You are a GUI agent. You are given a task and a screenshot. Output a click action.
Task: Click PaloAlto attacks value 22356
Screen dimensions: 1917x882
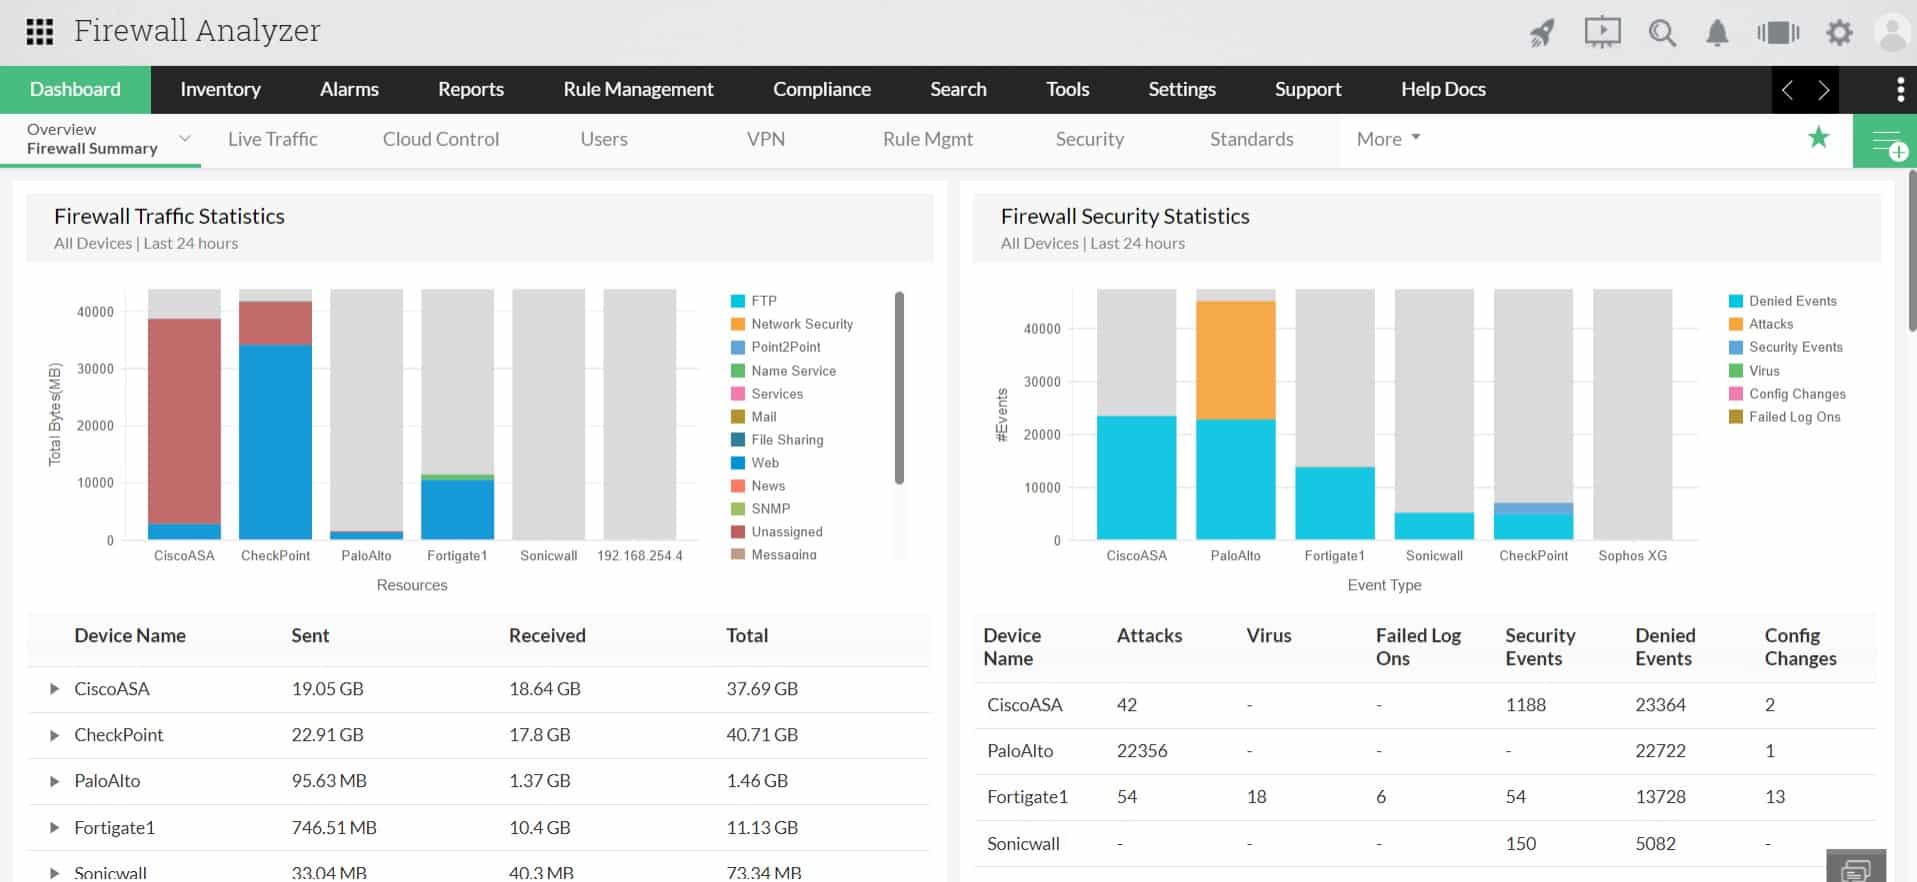[x=1142, y=751]
